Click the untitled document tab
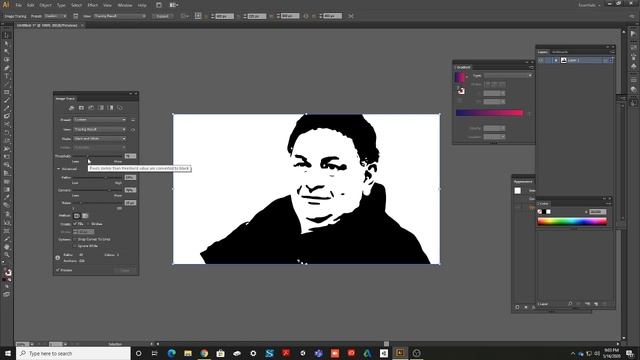The height and width of the screenshot is (360, 640). pos(47,25)
